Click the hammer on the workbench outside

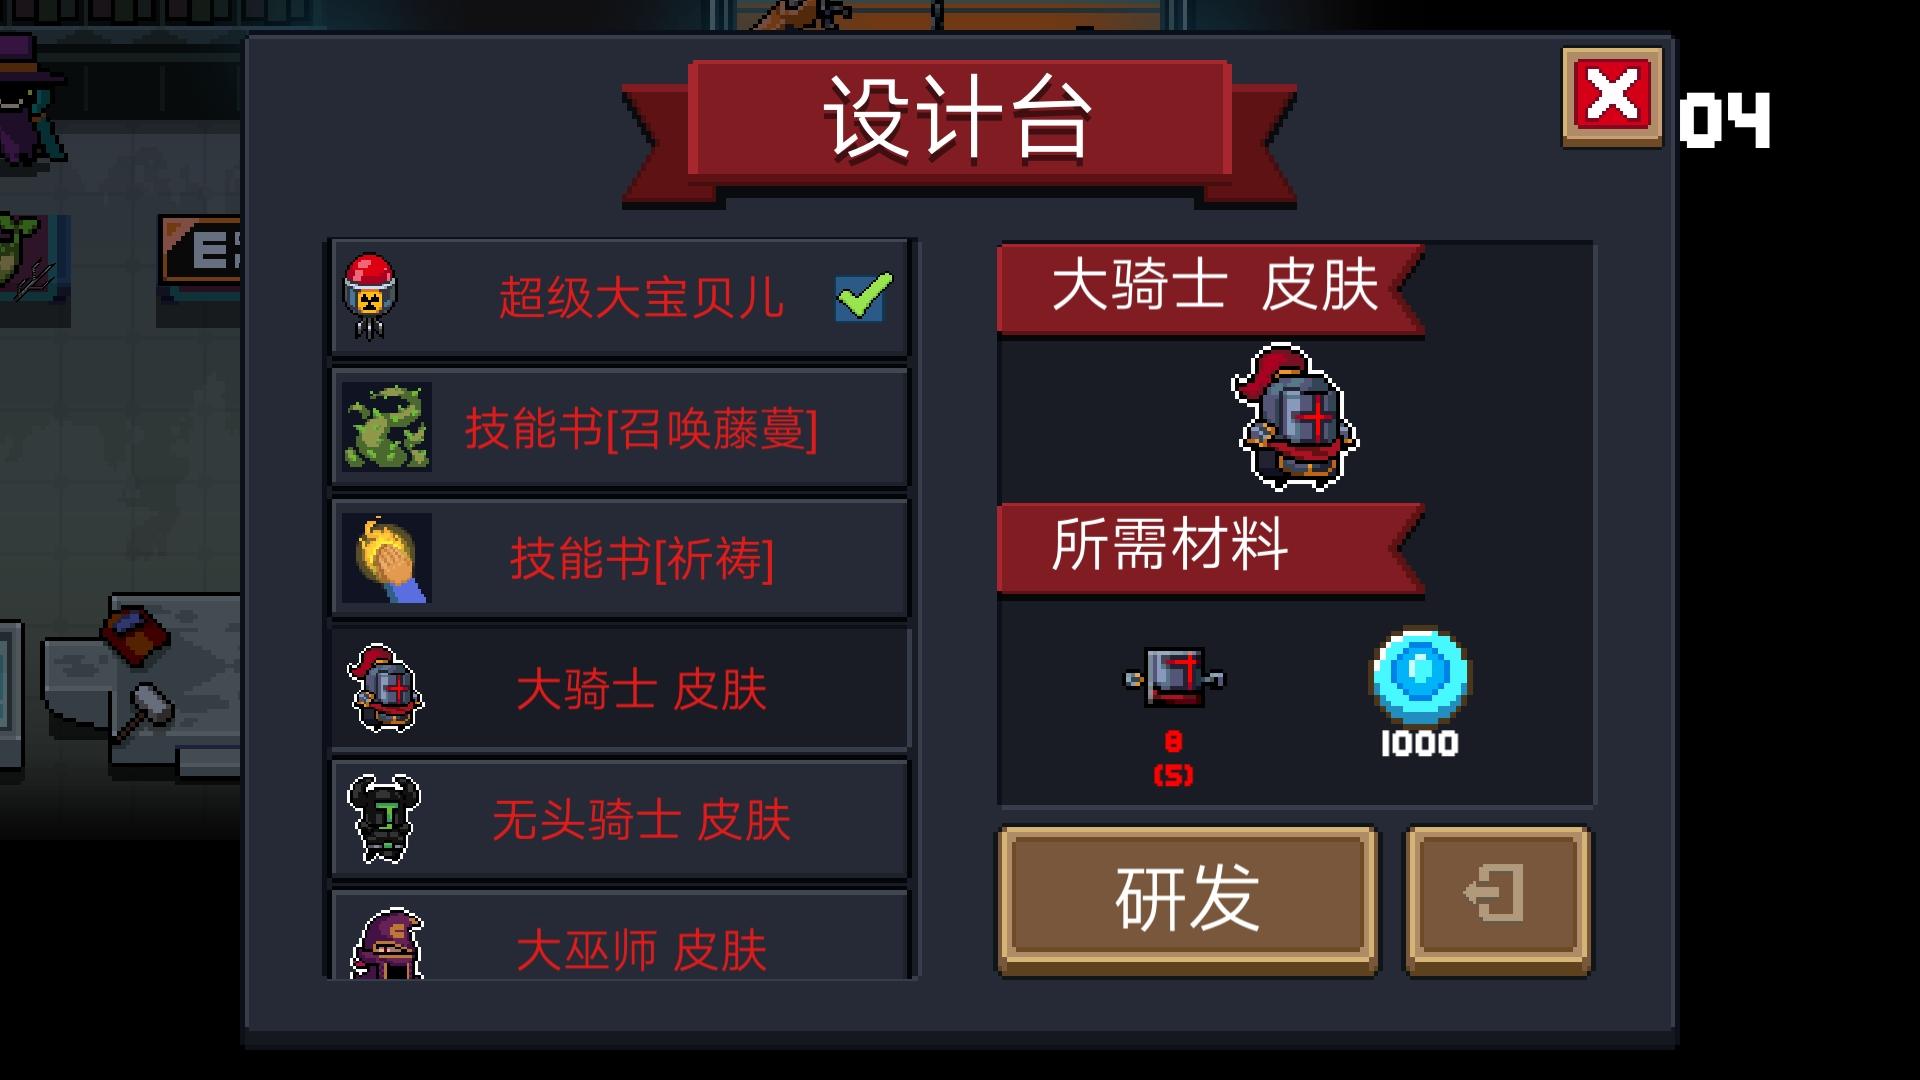point(143,711)
